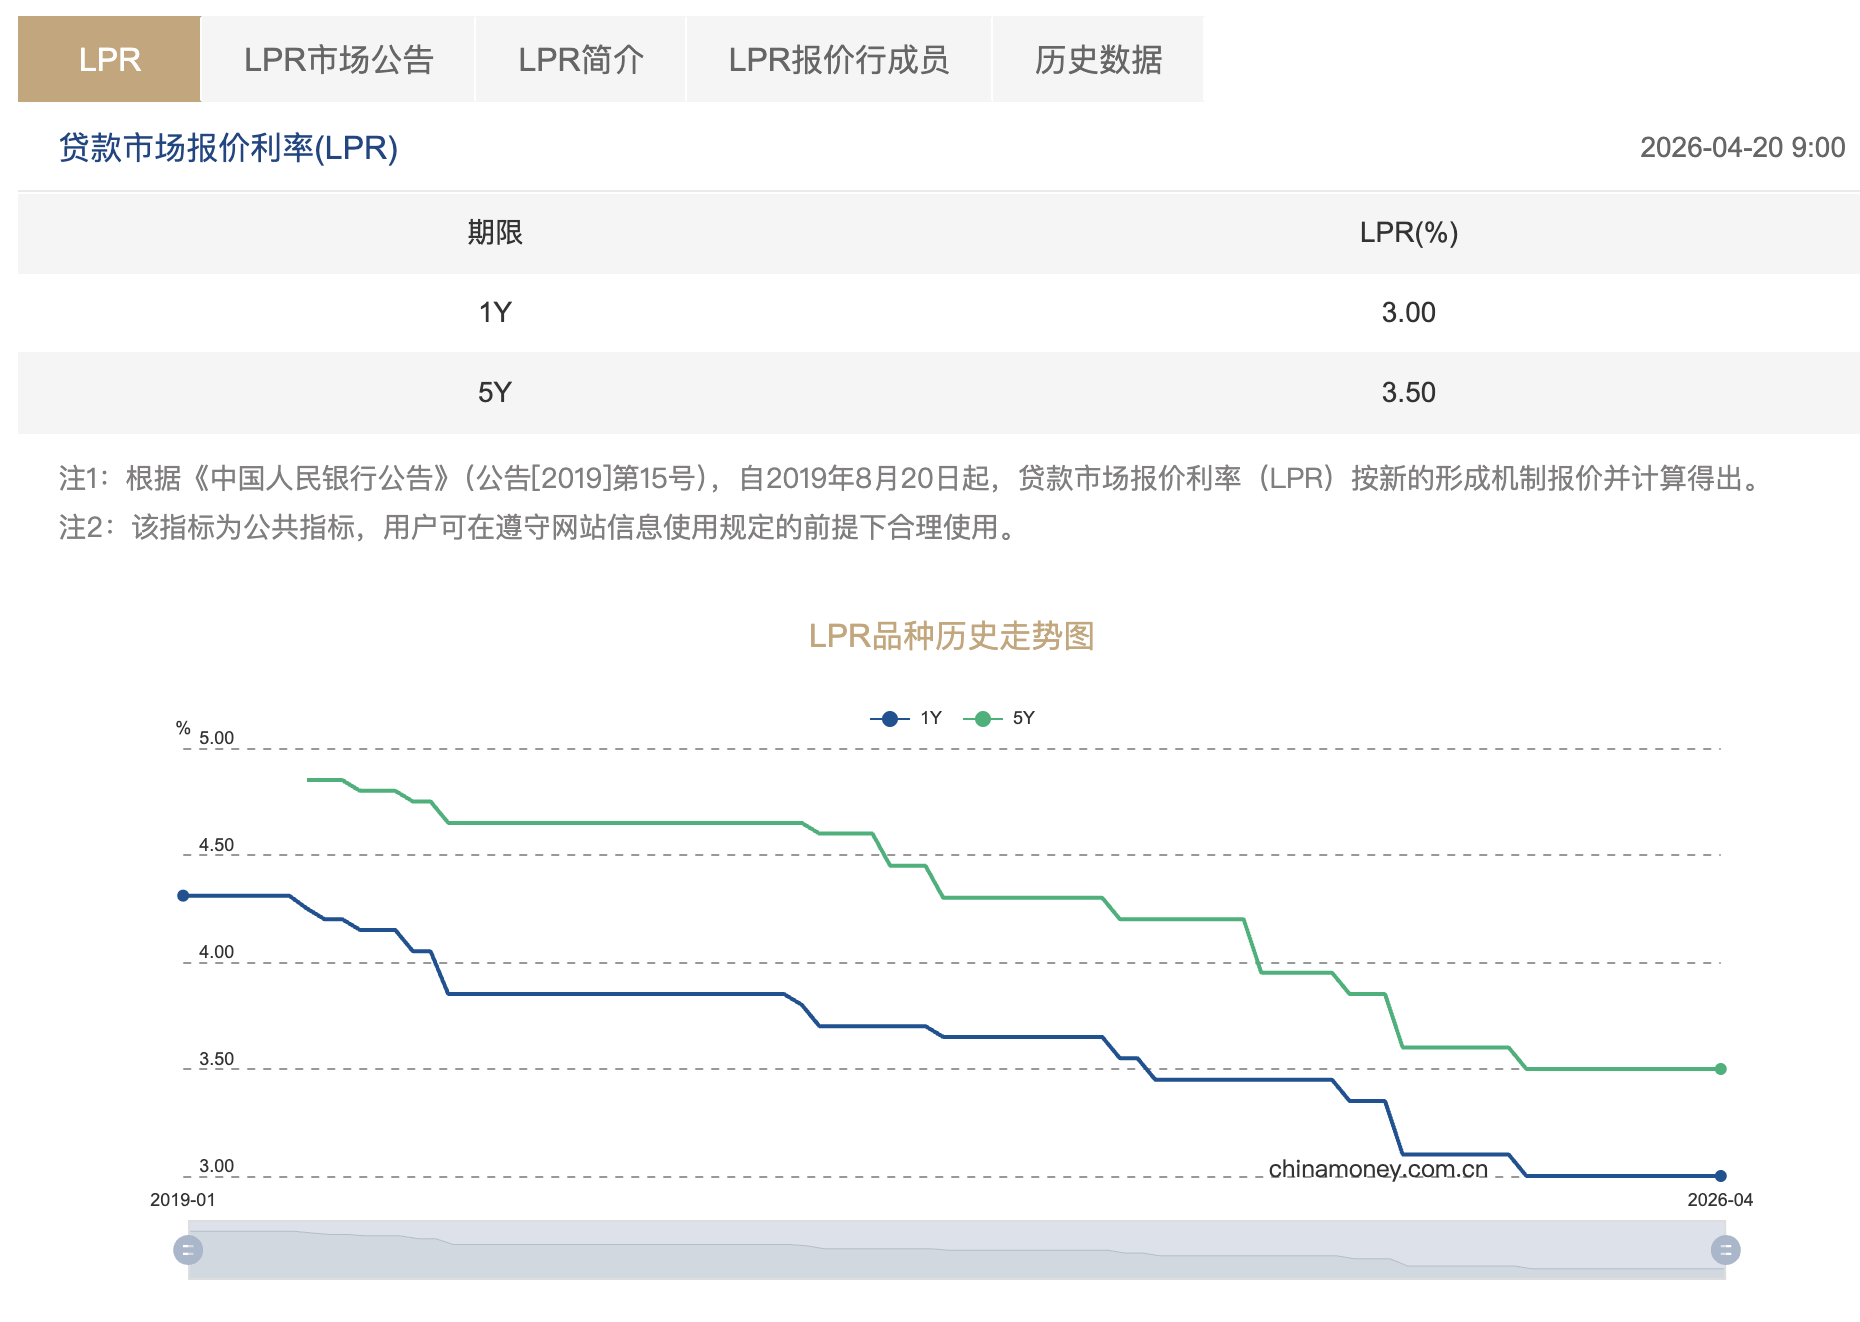Click the chart title LPR品种历史走势图
Image resolution: width=1860 pixels, height=1322 pixels.
coord(951,634)
